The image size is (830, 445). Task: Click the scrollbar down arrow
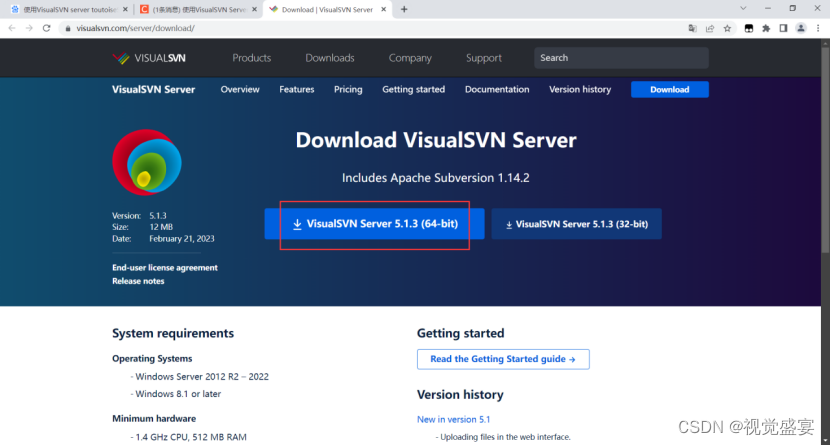click(x=825, y=441)
